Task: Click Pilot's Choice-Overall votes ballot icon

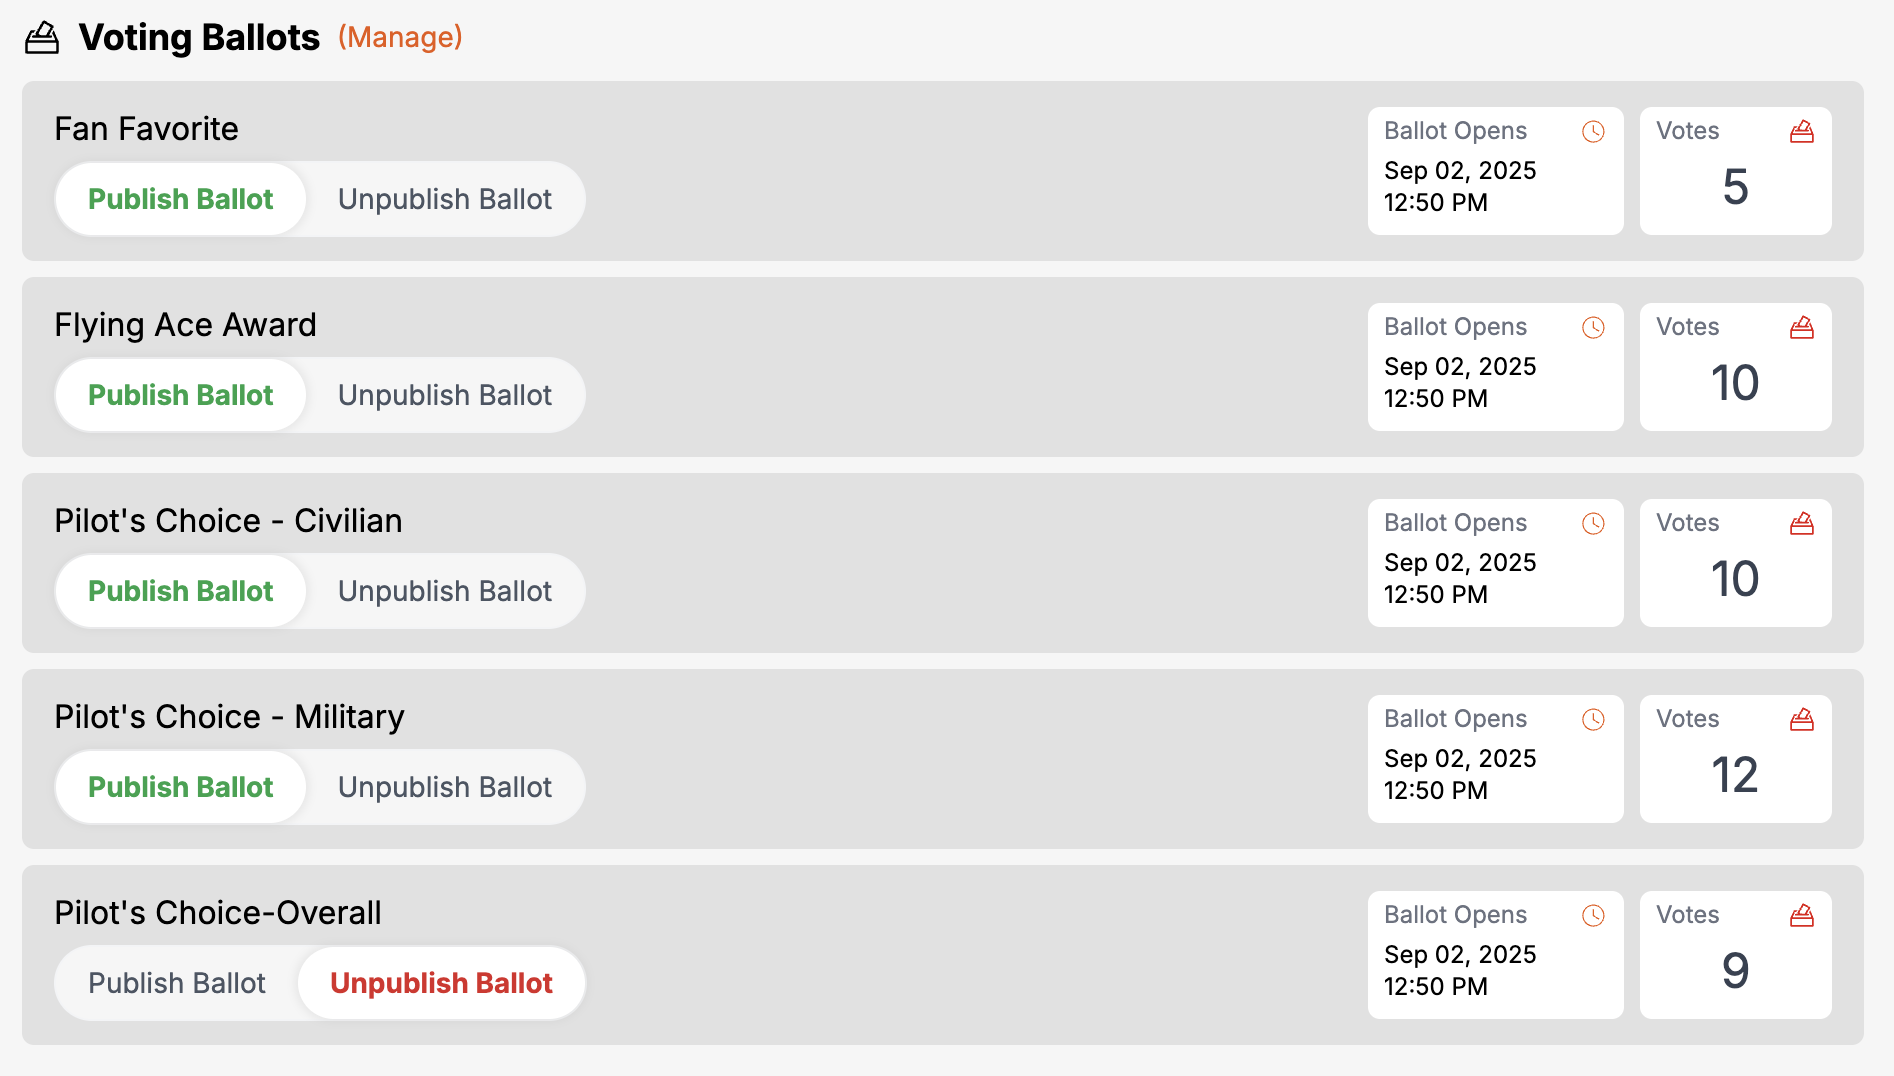Action: 1801,916
